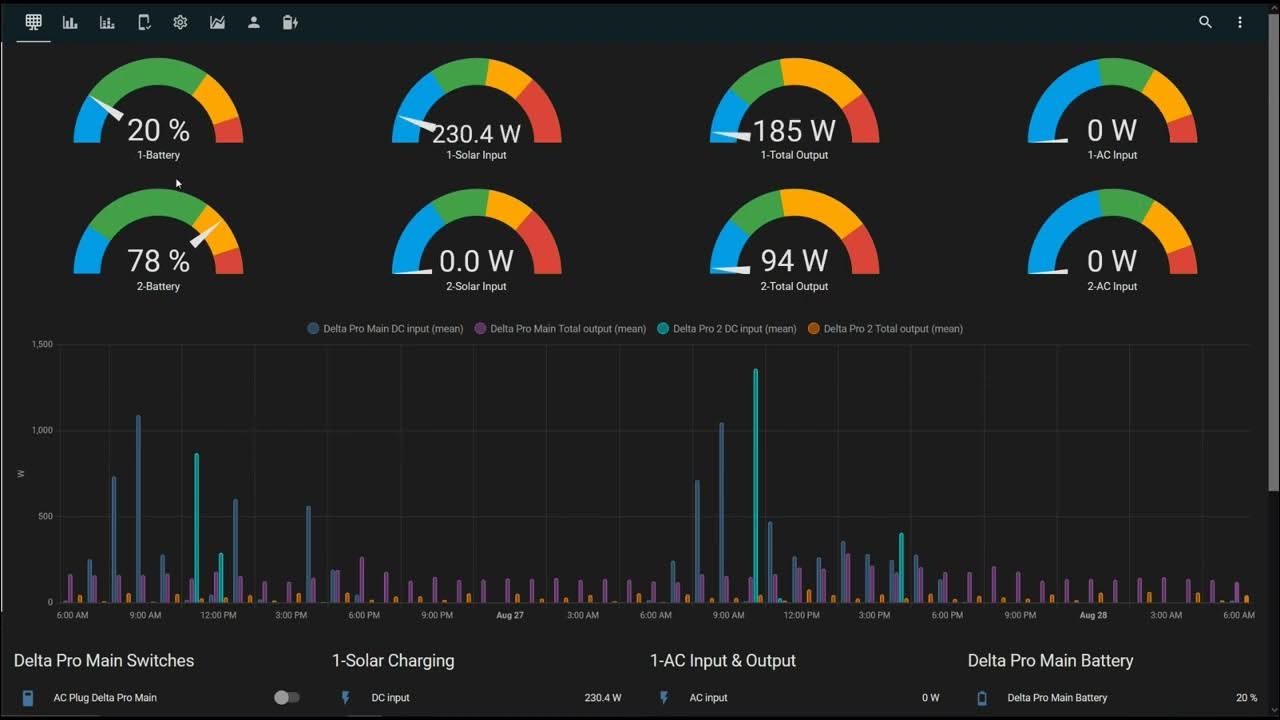This screenshot has height=720, width=1280.
Task: Open the DC input row label
Action: 390,698
